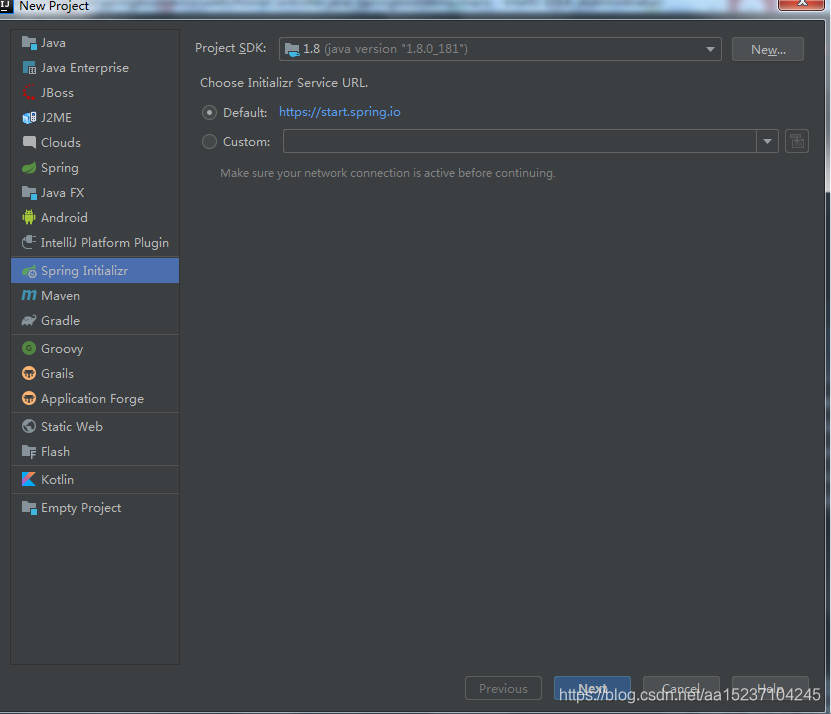Click the Next button

(x=593, y=688)
